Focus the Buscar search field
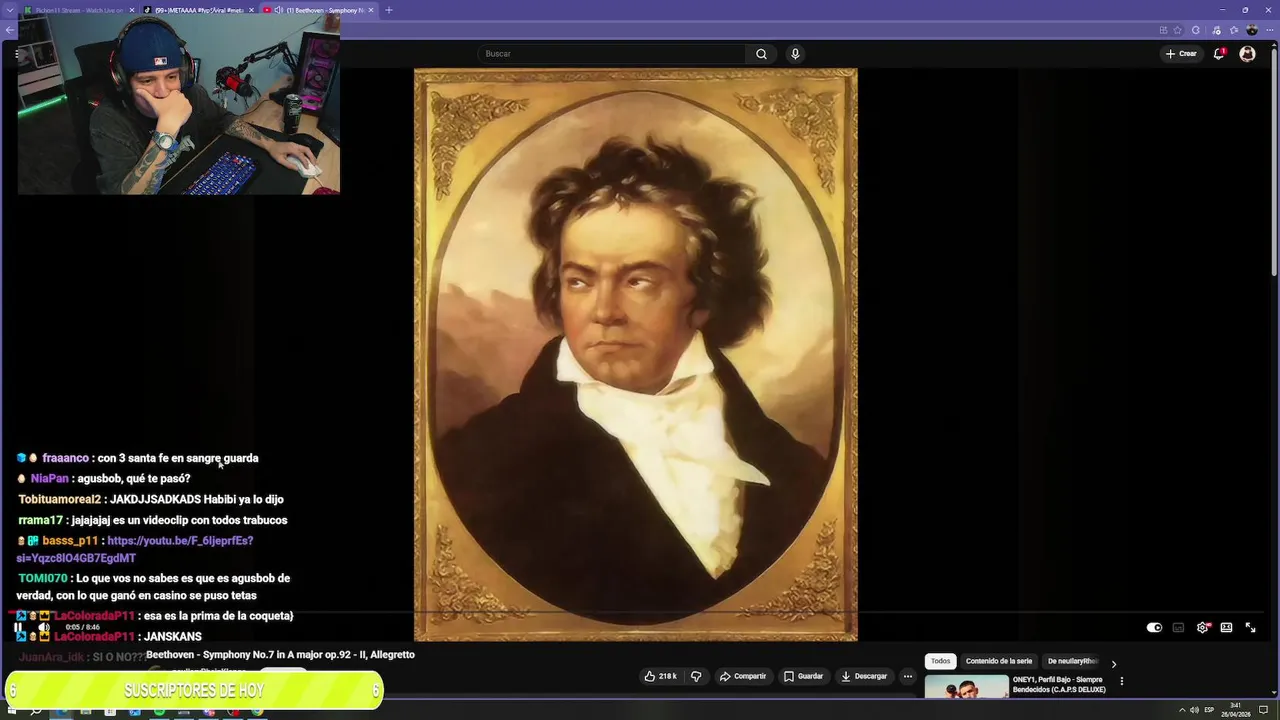 (x=611, y=54)
